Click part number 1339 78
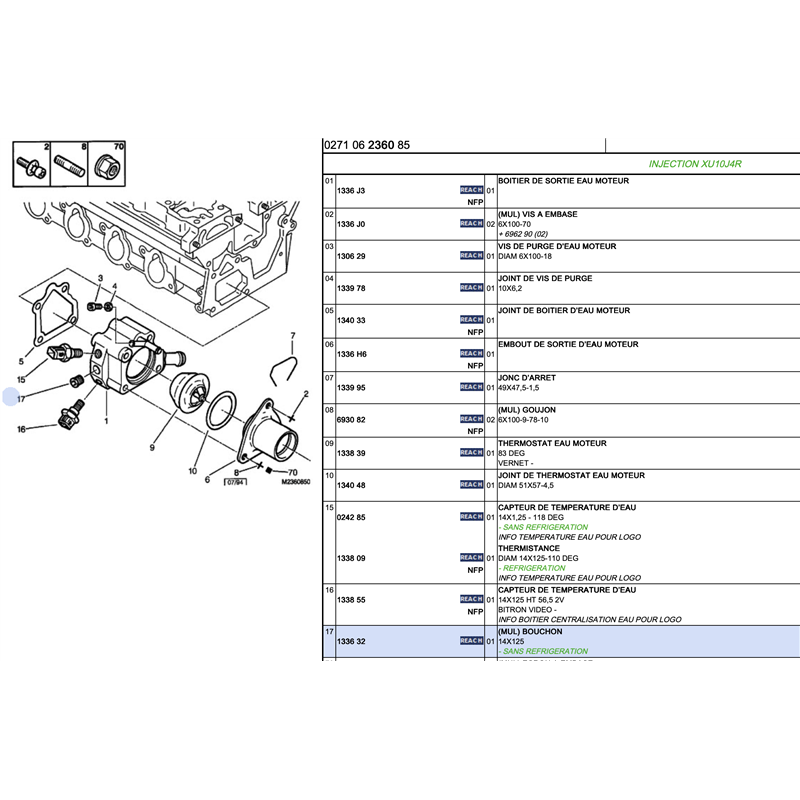This screenshot has width=800, height=800. click(351, 288)
